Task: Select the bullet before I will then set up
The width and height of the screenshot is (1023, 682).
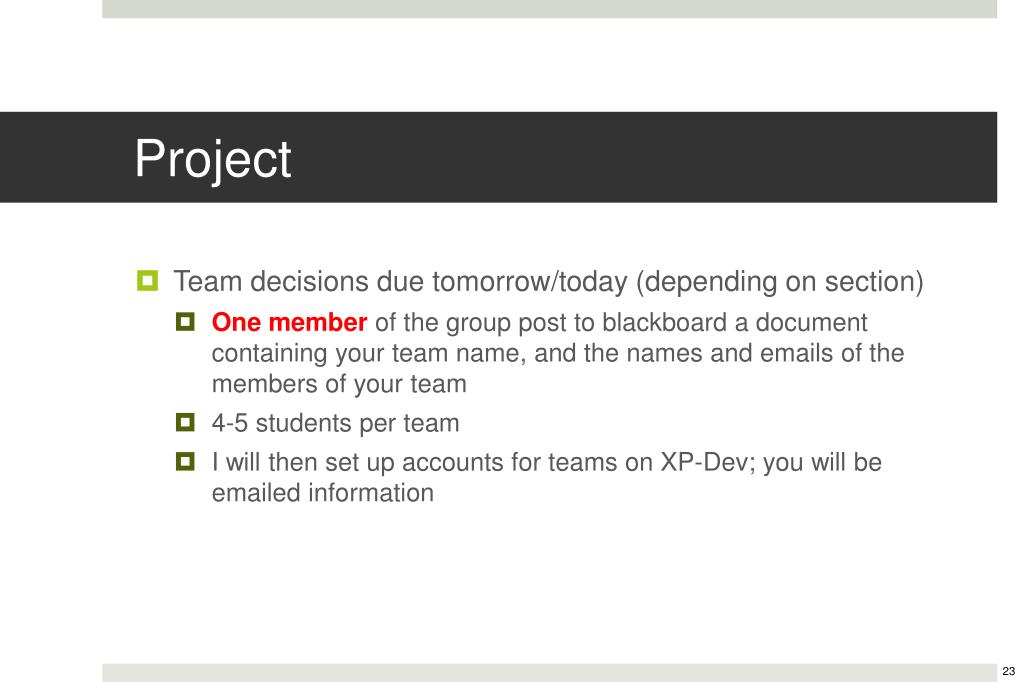Action: [x=185, y=462]
